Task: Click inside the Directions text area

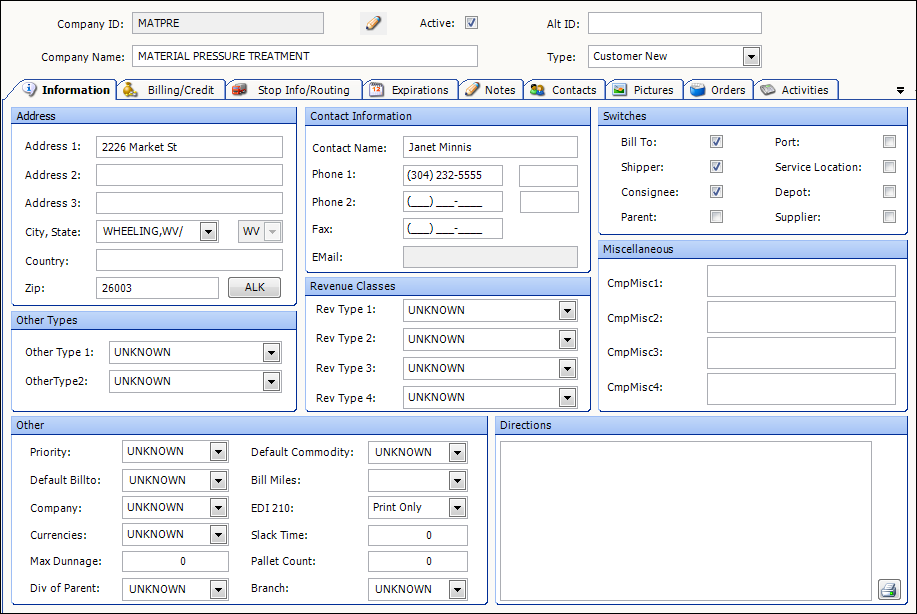Action: coord(685,520)
